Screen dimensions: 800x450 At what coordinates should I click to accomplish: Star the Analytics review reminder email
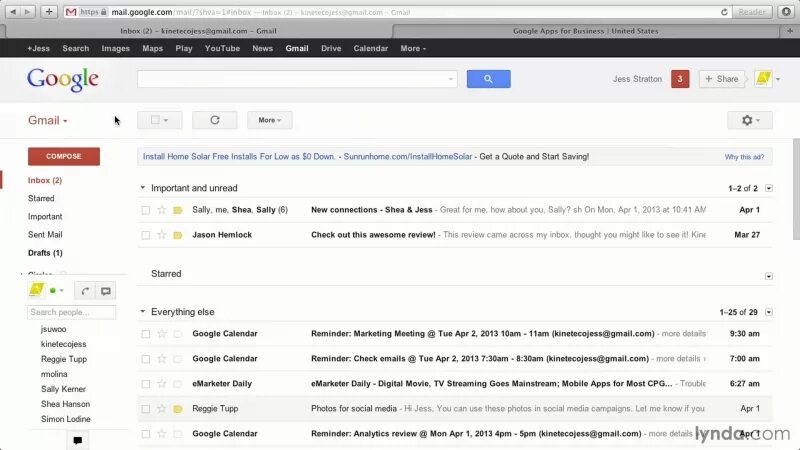(162, 434)
